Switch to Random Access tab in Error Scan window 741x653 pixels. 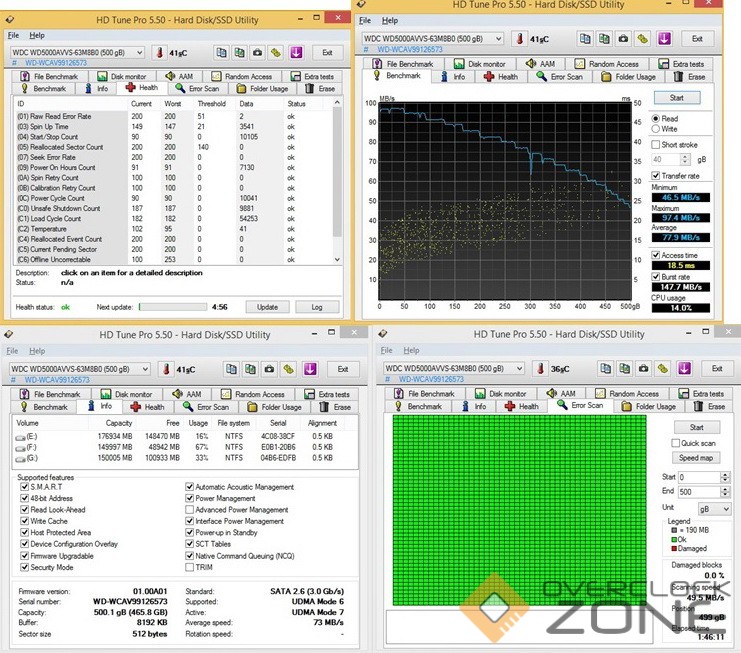(x=627, y=394)
